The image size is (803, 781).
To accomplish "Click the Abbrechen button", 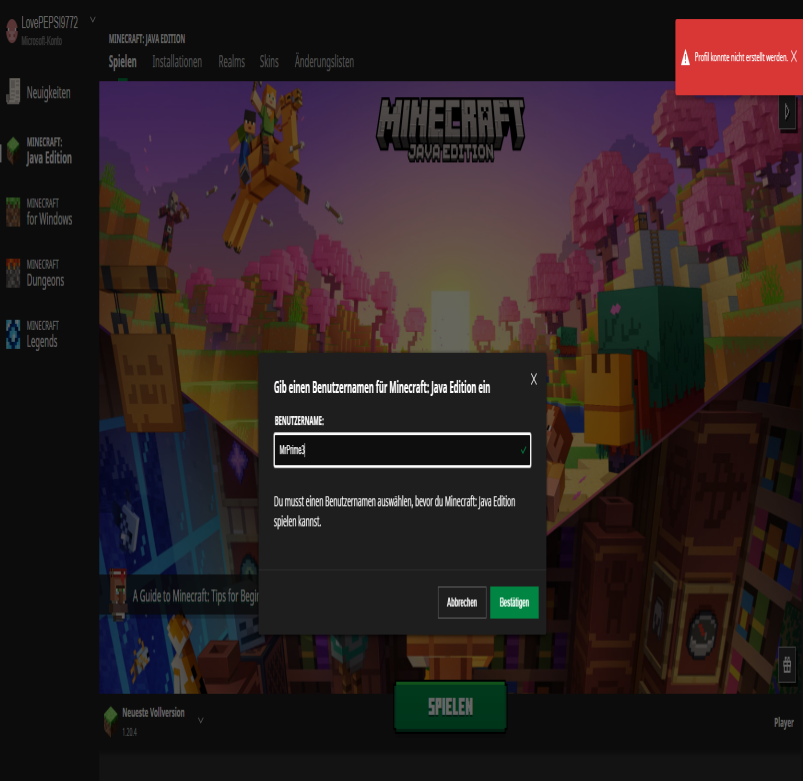I will 462,603.
